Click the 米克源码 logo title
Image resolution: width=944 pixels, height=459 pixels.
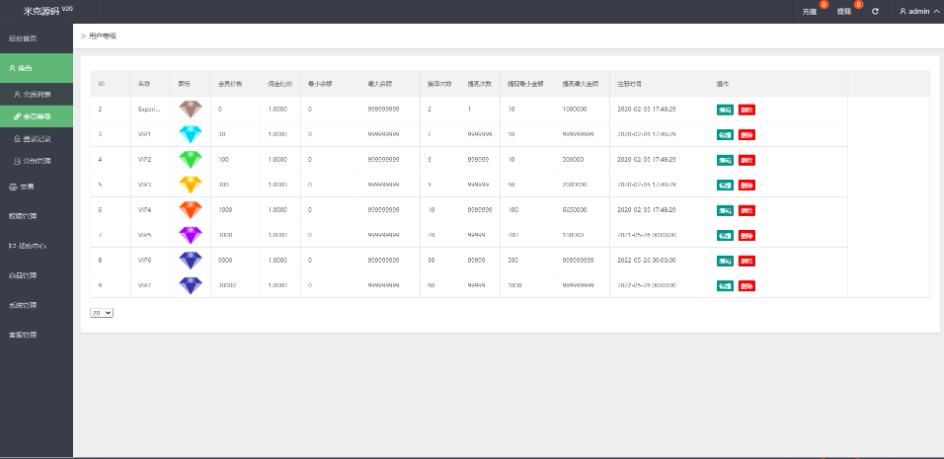point(48,11)
